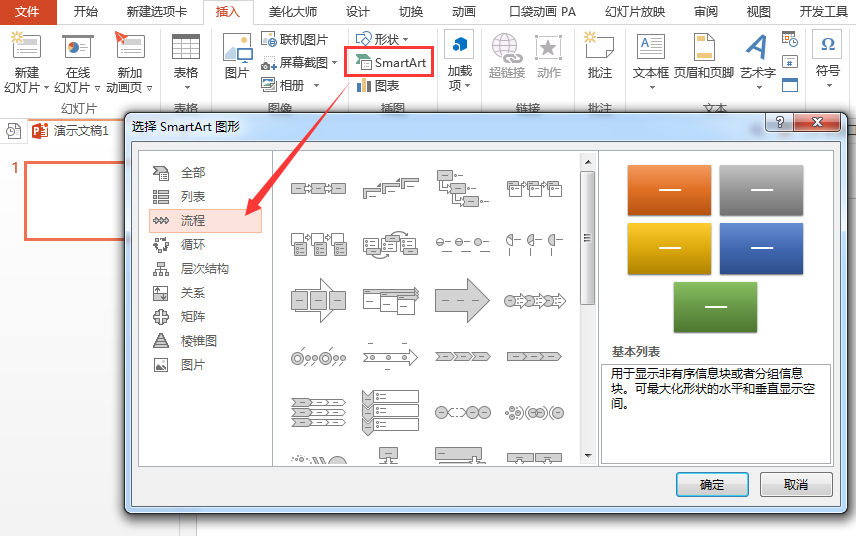Viewport: 856px width, 536px height.
Task: Expand the Photo Album (相册) dropdown arrow
Action: tap(316, 86)
